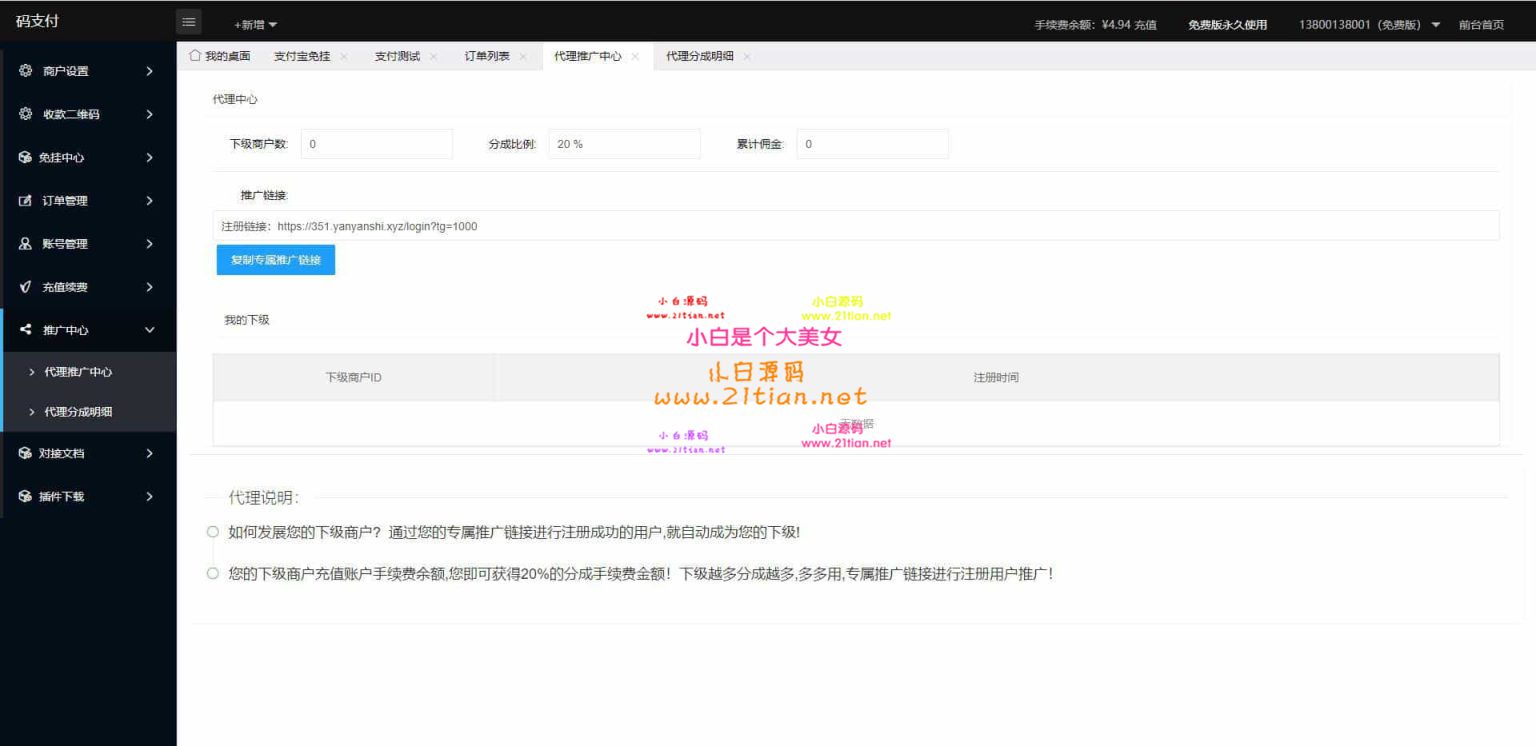Click the 码支付 logo text
Screen dimensions: 1536x746
37,21
